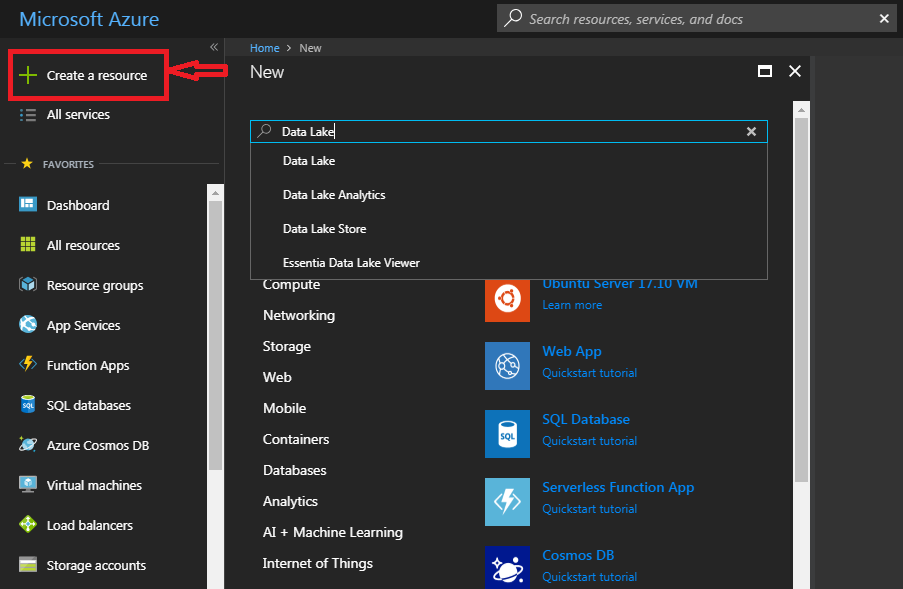Click the Ubuntu Server 17.10 VM link
The image size is (903, 589).
[620, 285]
